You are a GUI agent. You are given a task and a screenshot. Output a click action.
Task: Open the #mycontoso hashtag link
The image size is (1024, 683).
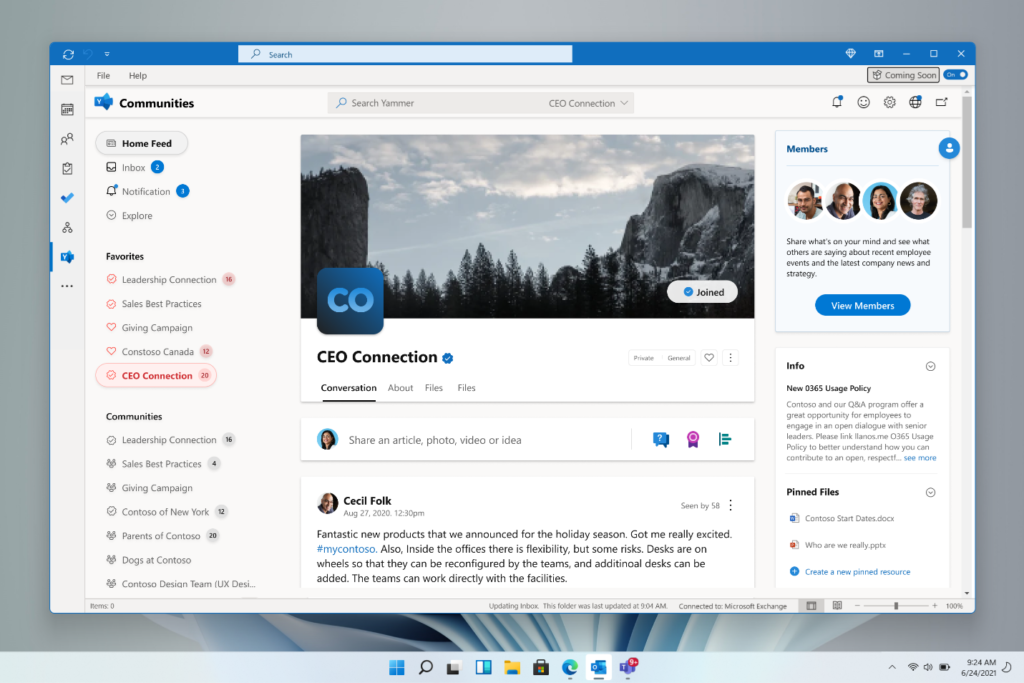pyautogui.click(x=346, y=548)
